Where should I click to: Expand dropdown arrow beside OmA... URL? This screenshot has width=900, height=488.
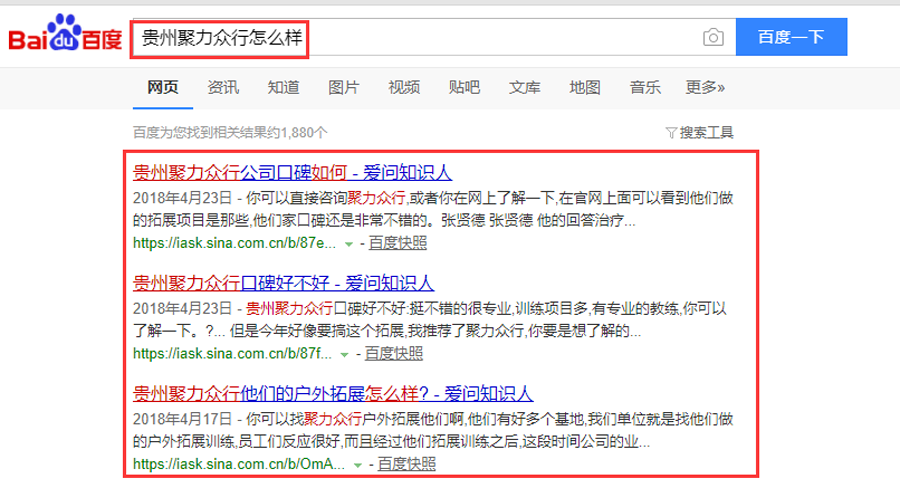click(358, 465)
